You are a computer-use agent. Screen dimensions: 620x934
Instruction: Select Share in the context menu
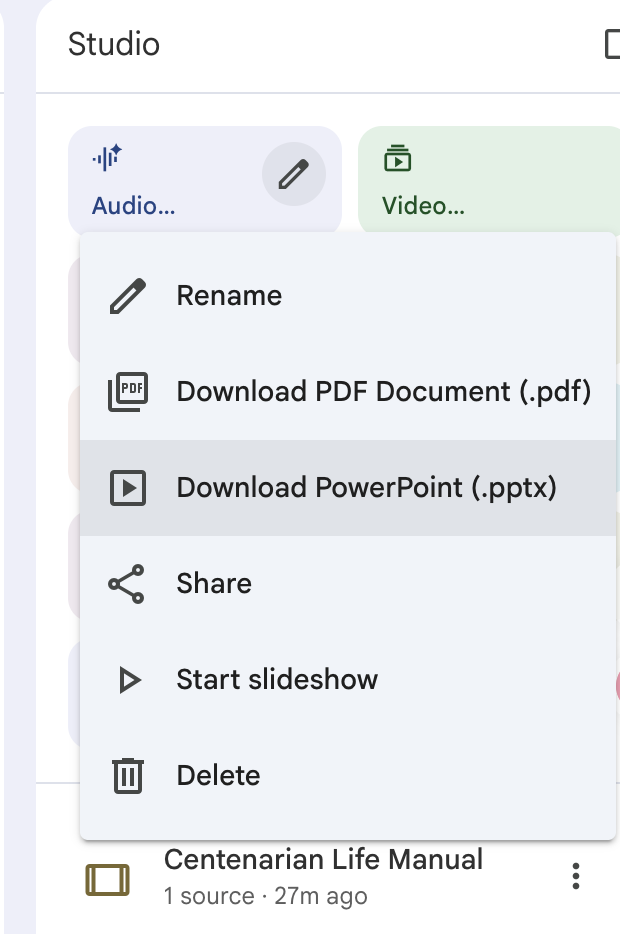(x=214, y=584)
